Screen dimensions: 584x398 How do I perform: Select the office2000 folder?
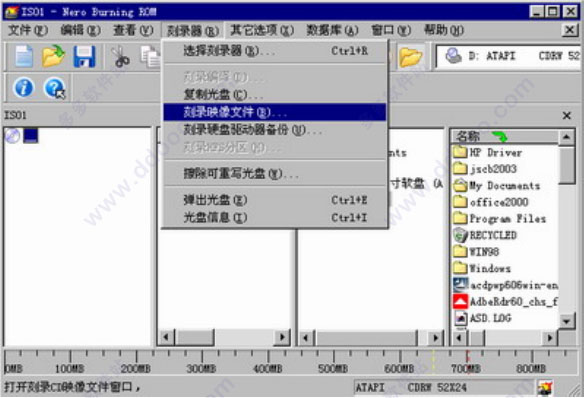[x=491, y=202]
